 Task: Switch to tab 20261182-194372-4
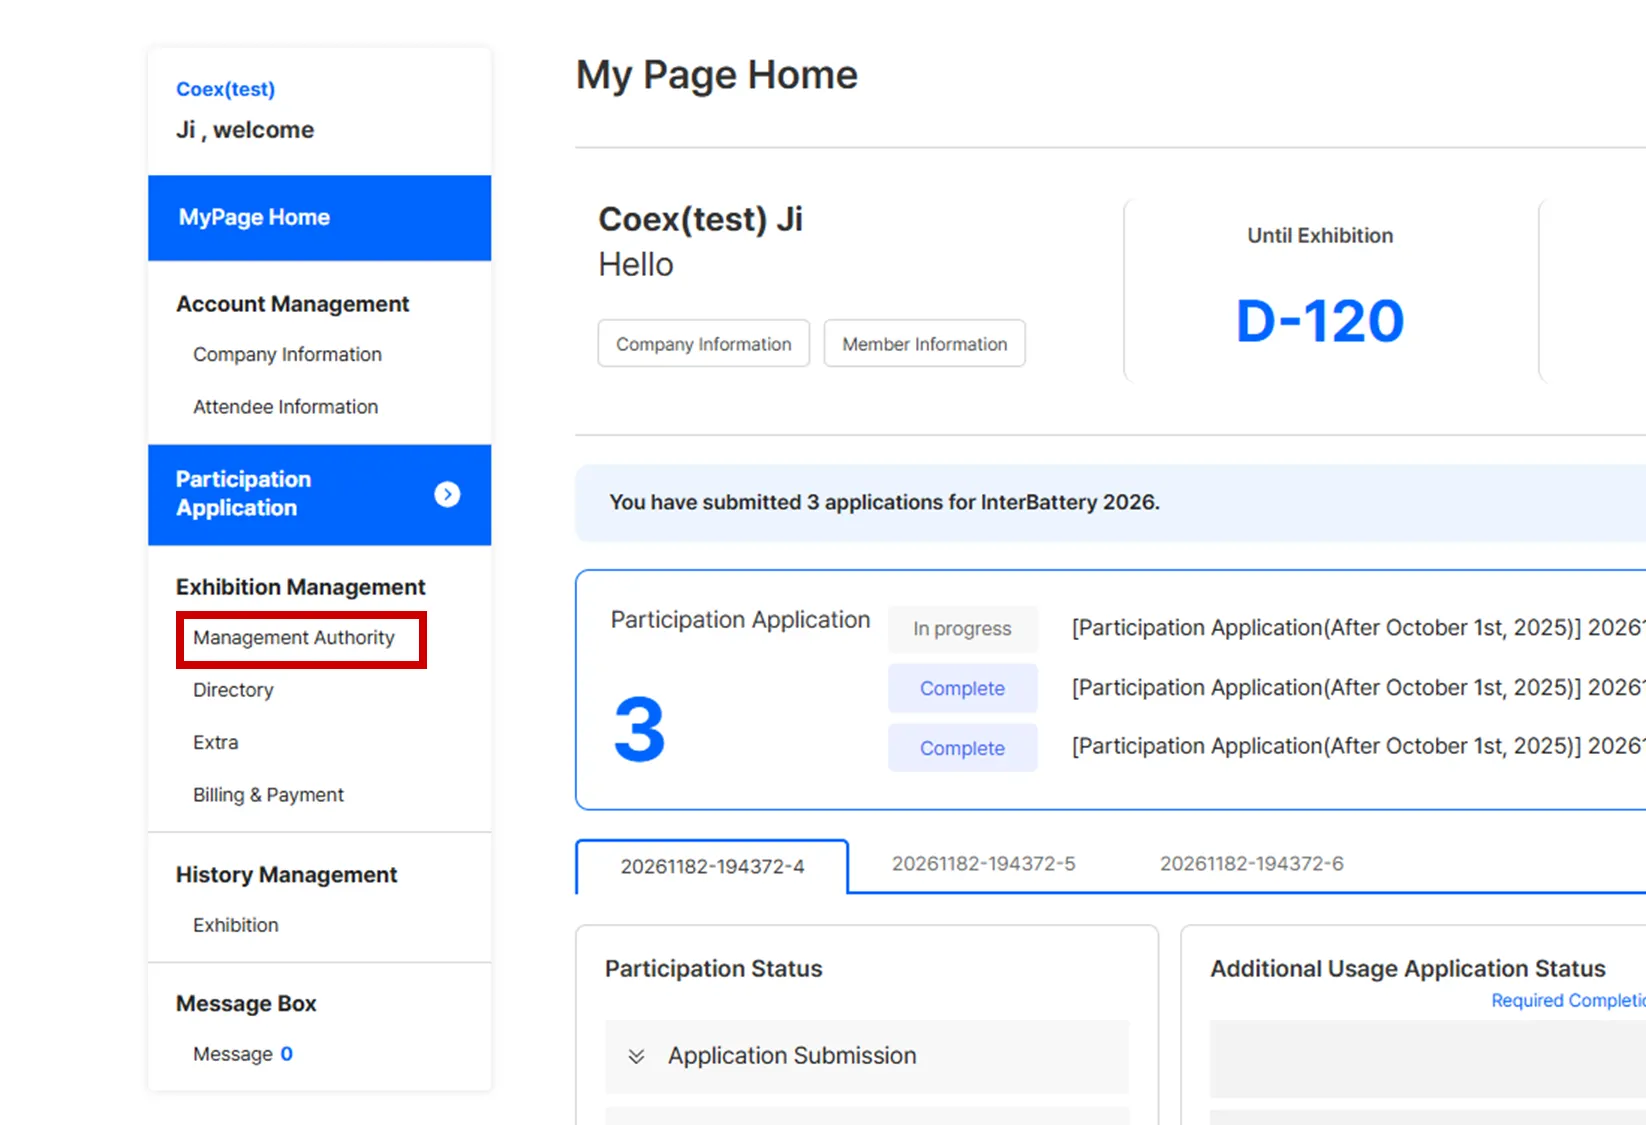coord(712,866)
